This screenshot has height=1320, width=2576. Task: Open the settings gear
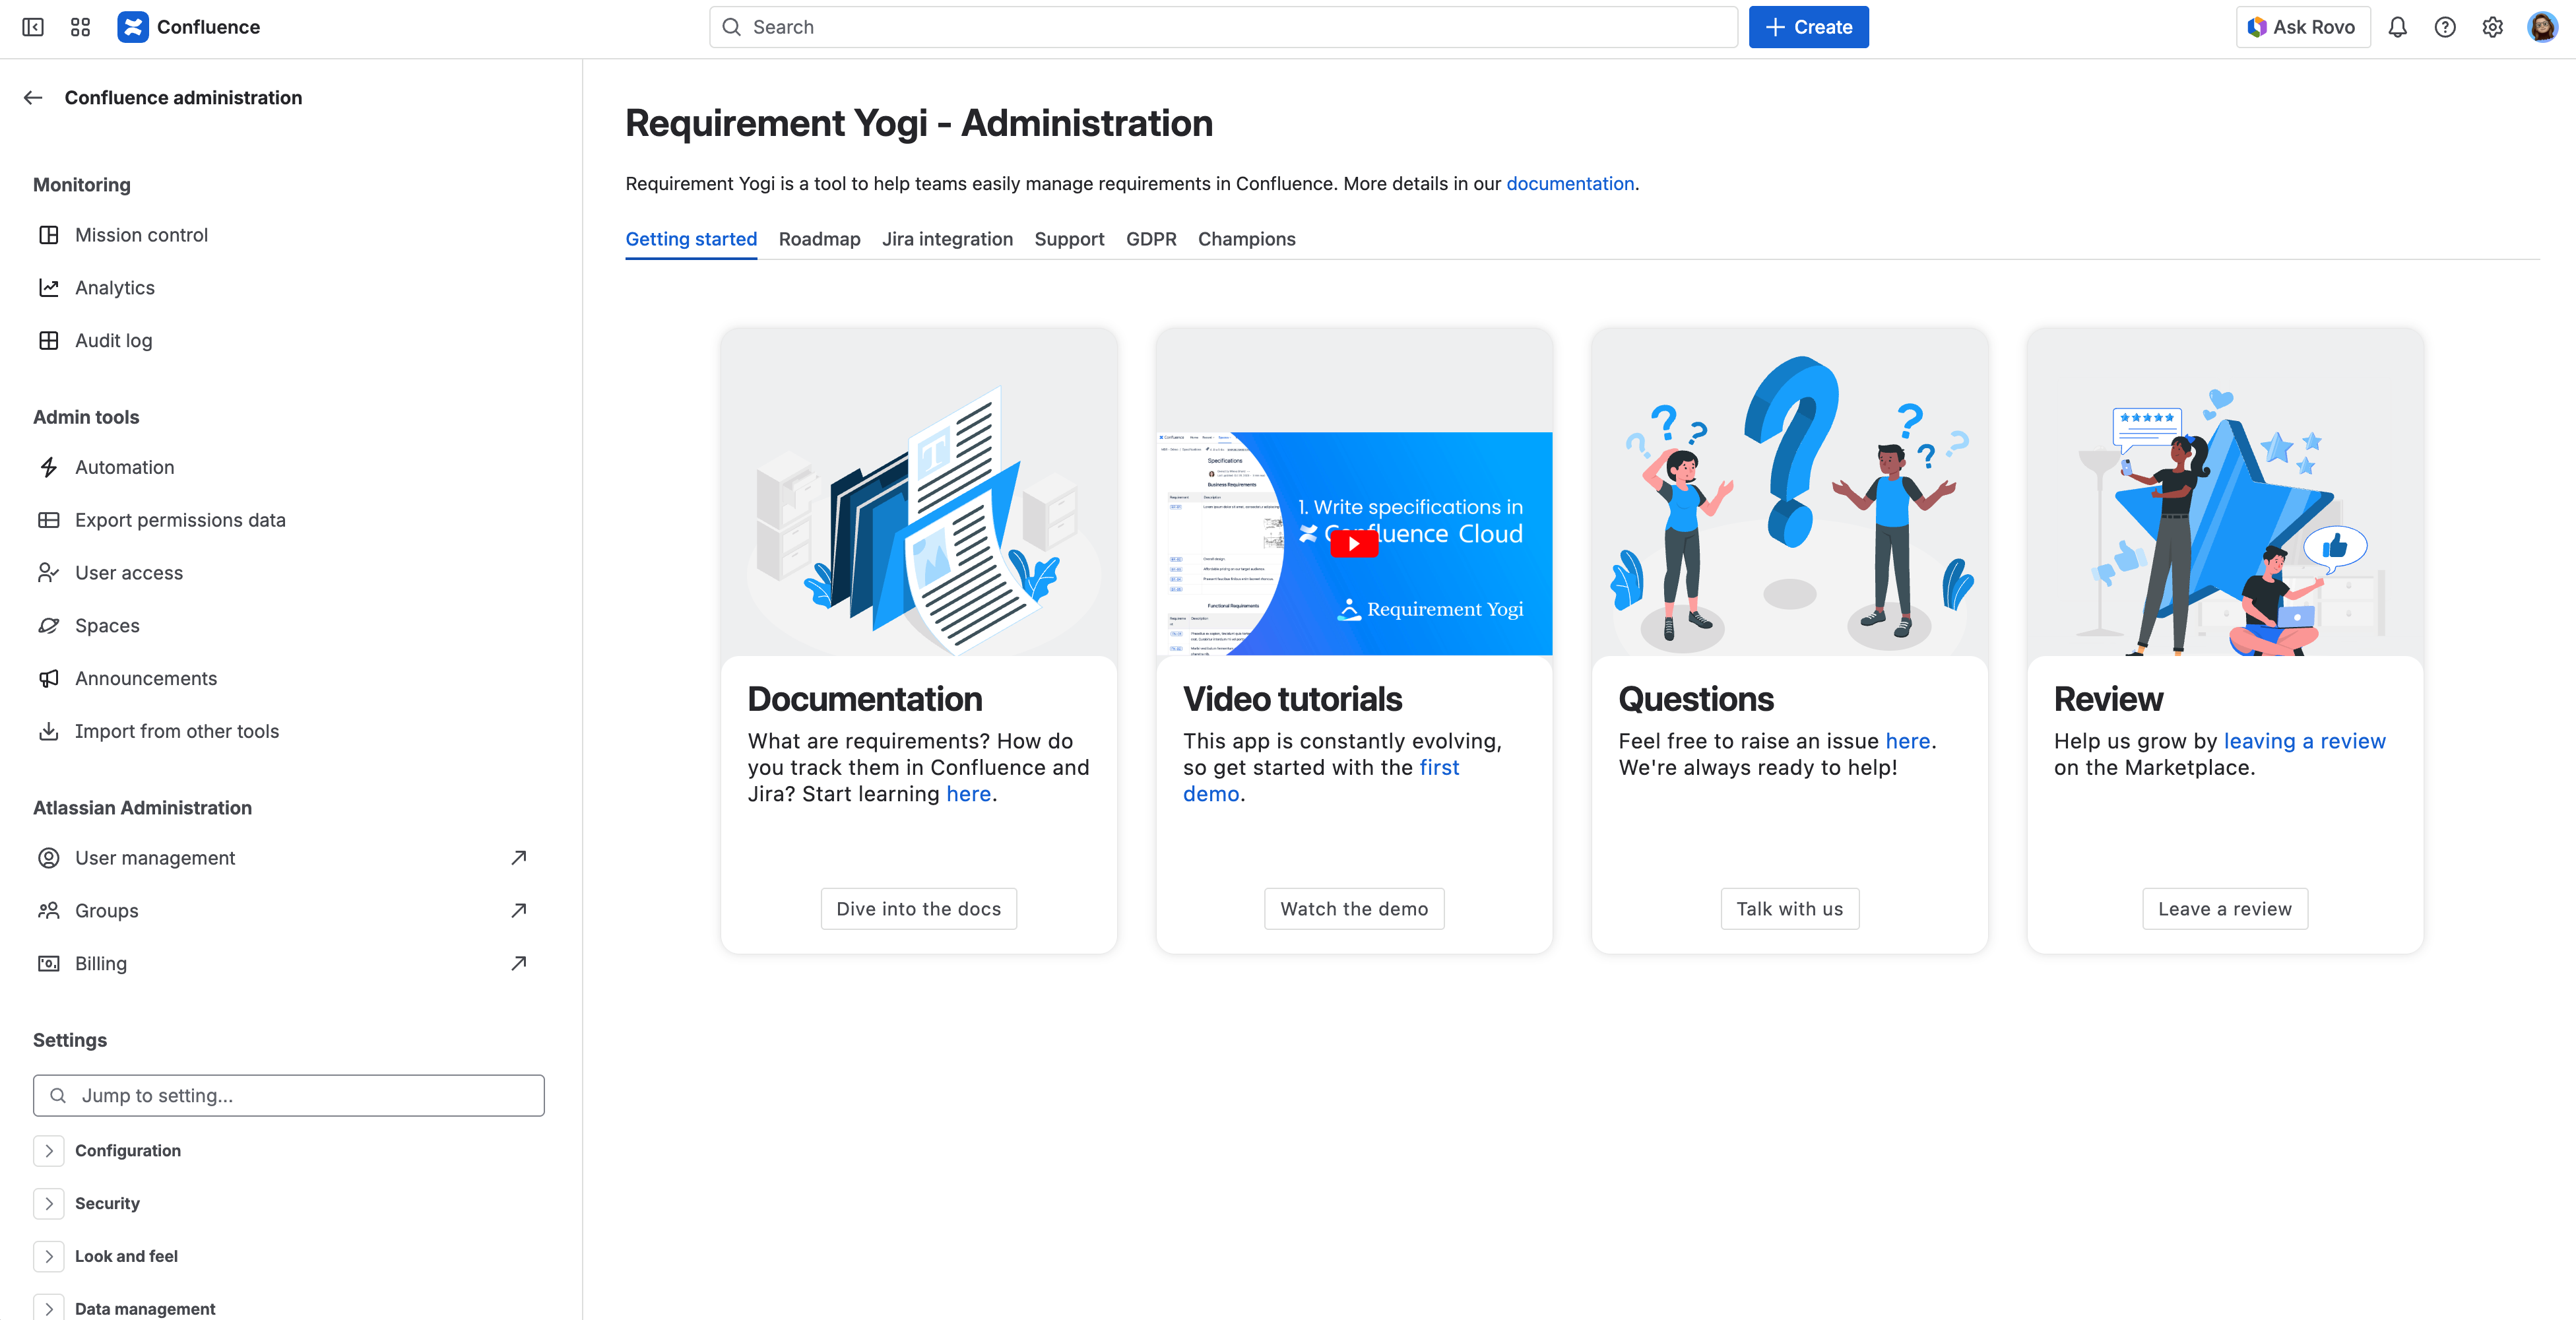click(x=2492, y=27)
